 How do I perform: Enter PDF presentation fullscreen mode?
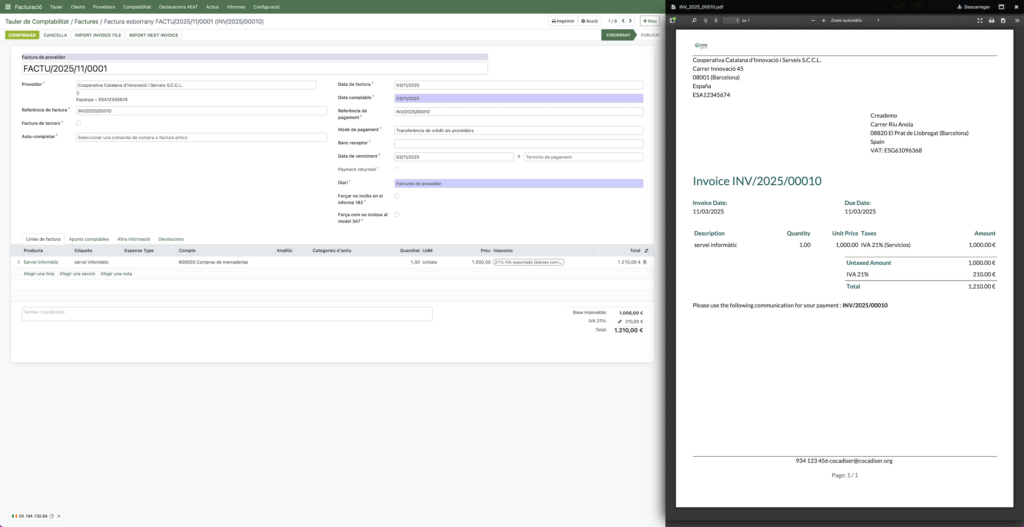(x=978, y=20)
